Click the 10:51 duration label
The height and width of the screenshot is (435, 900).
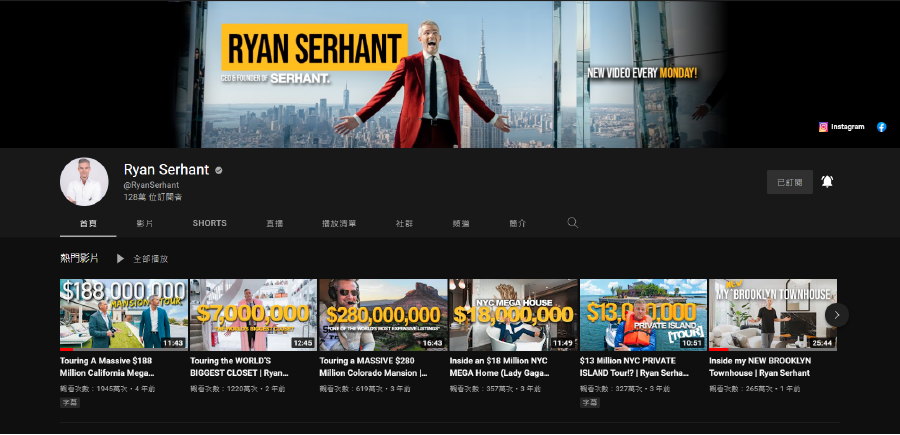tap(692, 343)
